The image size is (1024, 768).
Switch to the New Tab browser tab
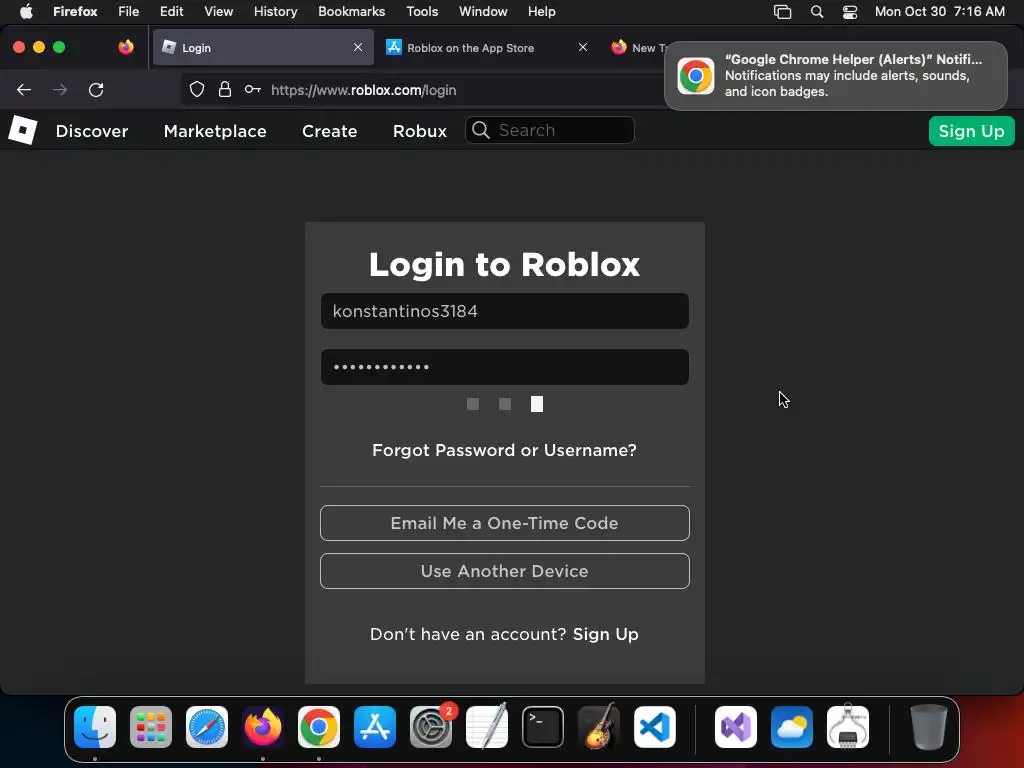637,47
